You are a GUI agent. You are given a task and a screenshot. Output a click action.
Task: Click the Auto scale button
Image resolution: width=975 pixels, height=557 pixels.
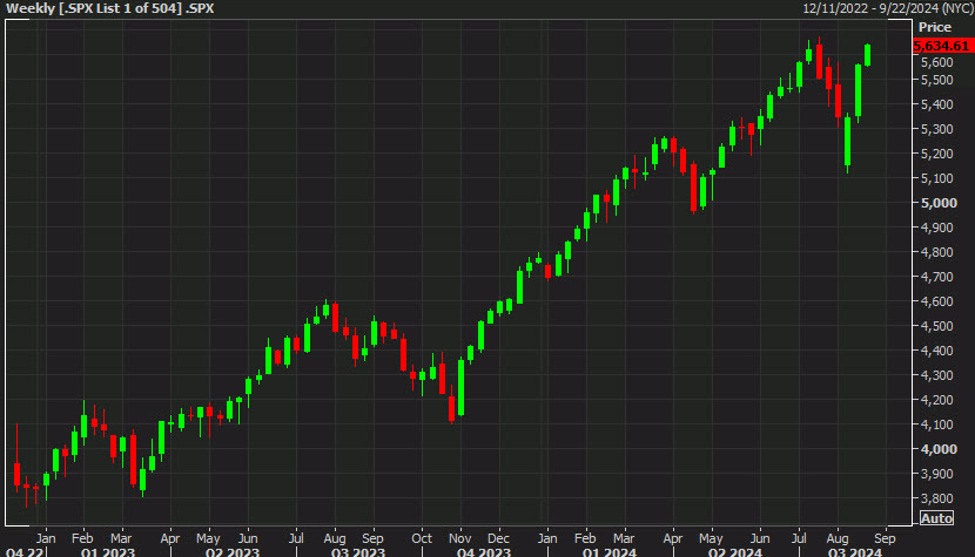[936, 518]
